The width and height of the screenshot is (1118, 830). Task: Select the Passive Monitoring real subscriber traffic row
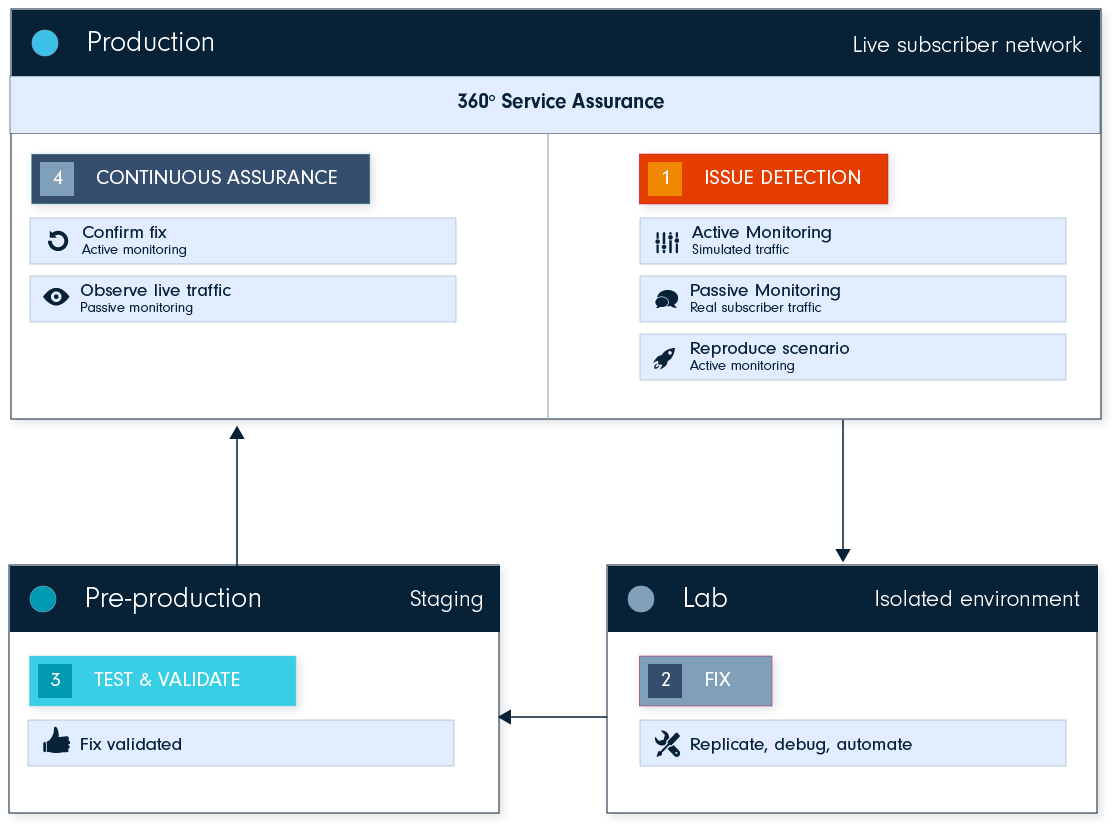[852, 299]
